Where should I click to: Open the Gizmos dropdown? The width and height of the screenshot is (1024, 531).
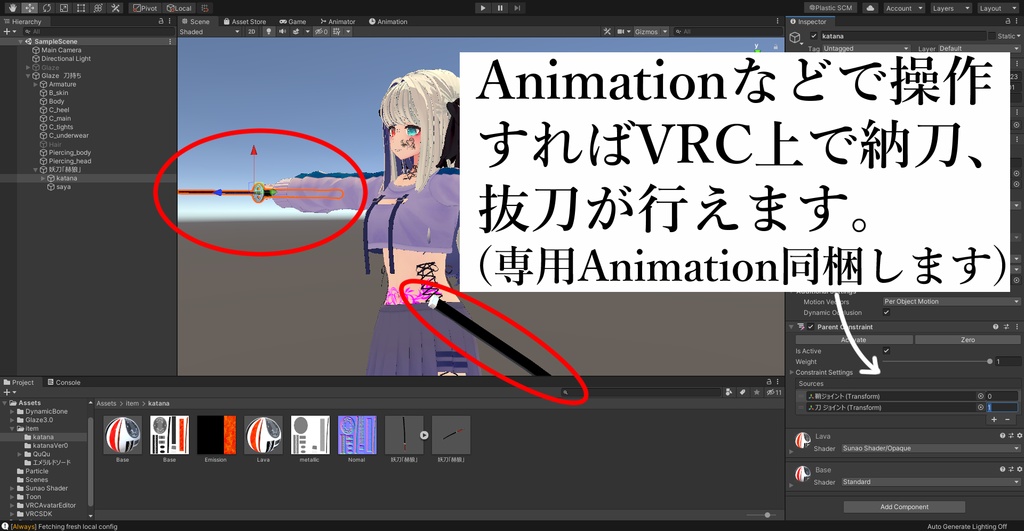click(x=651, y=31)
